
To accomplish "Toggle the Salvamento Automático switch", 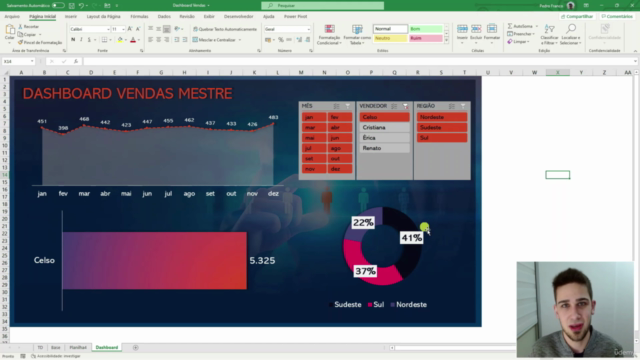I will tap(58, 5).
